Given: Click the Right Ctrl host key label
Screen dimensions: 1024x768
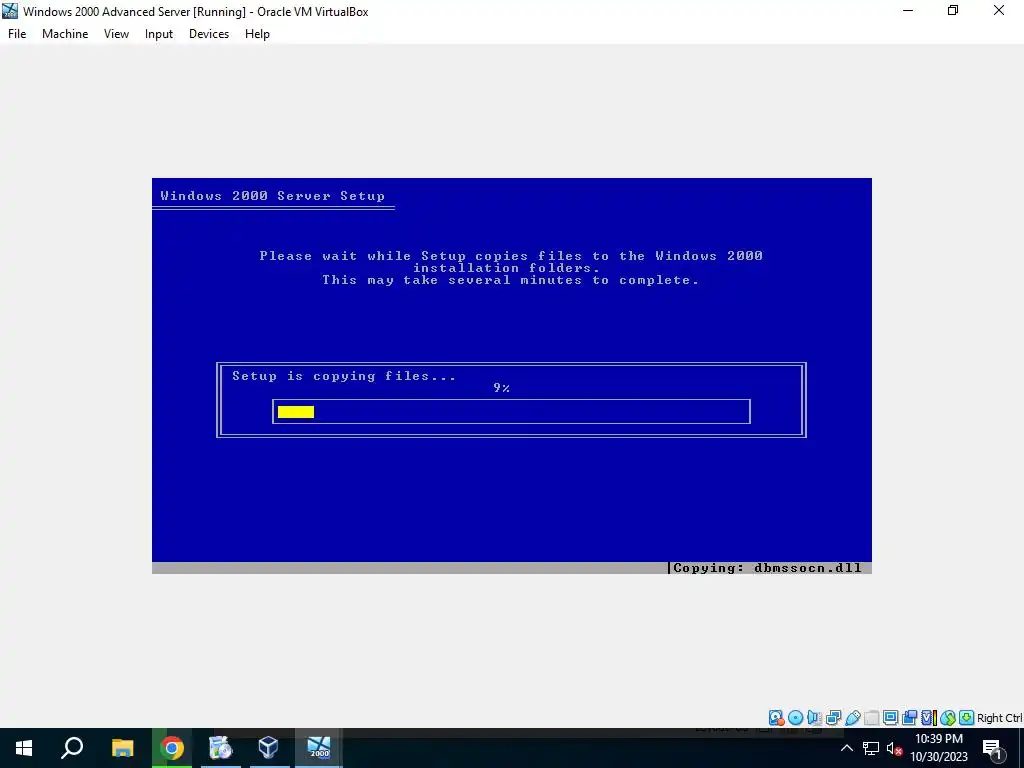Looking at the screenshot, I should (x=999, y=718).
